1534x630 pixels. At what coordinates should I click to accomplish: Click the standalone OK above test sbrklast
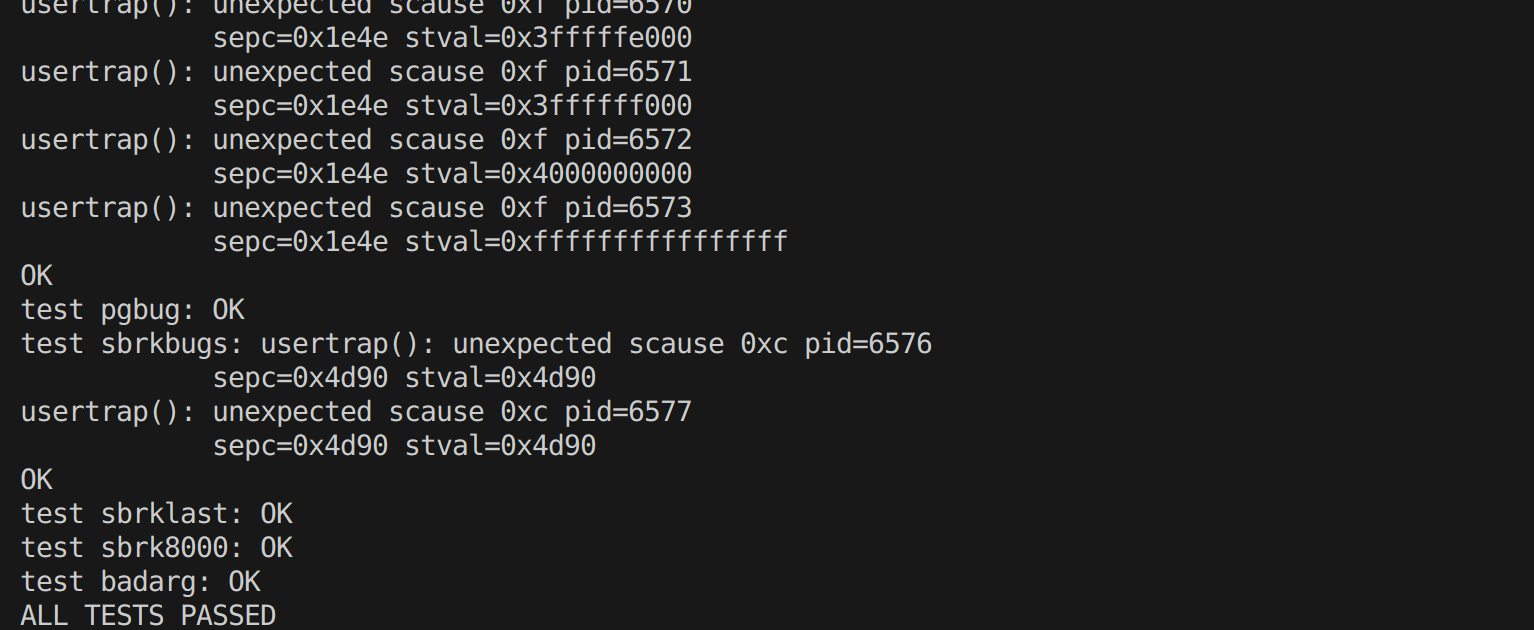click(37, 480)
